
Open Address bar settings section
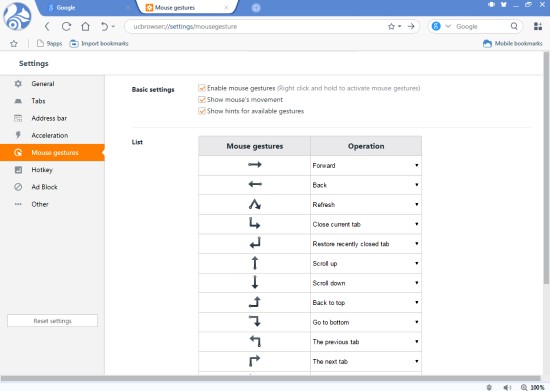point(52,118)
